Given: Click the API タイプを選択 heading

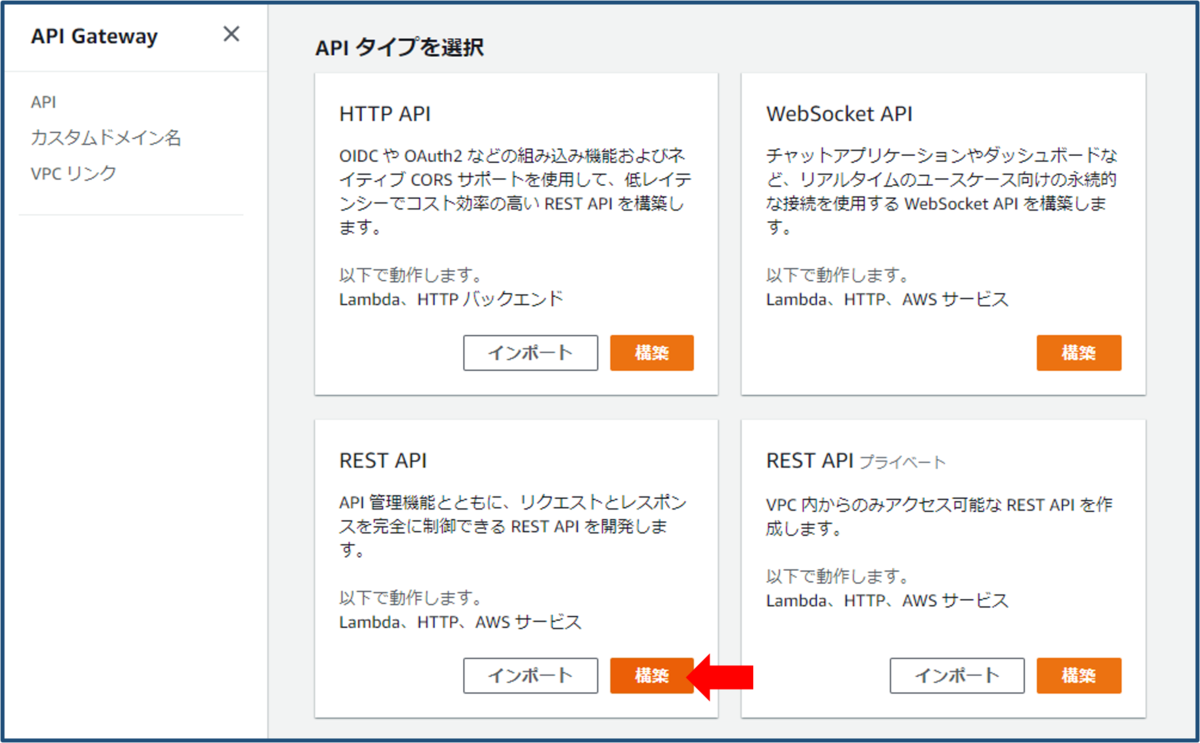Looking at the screenshot, I should click(399, 47).
